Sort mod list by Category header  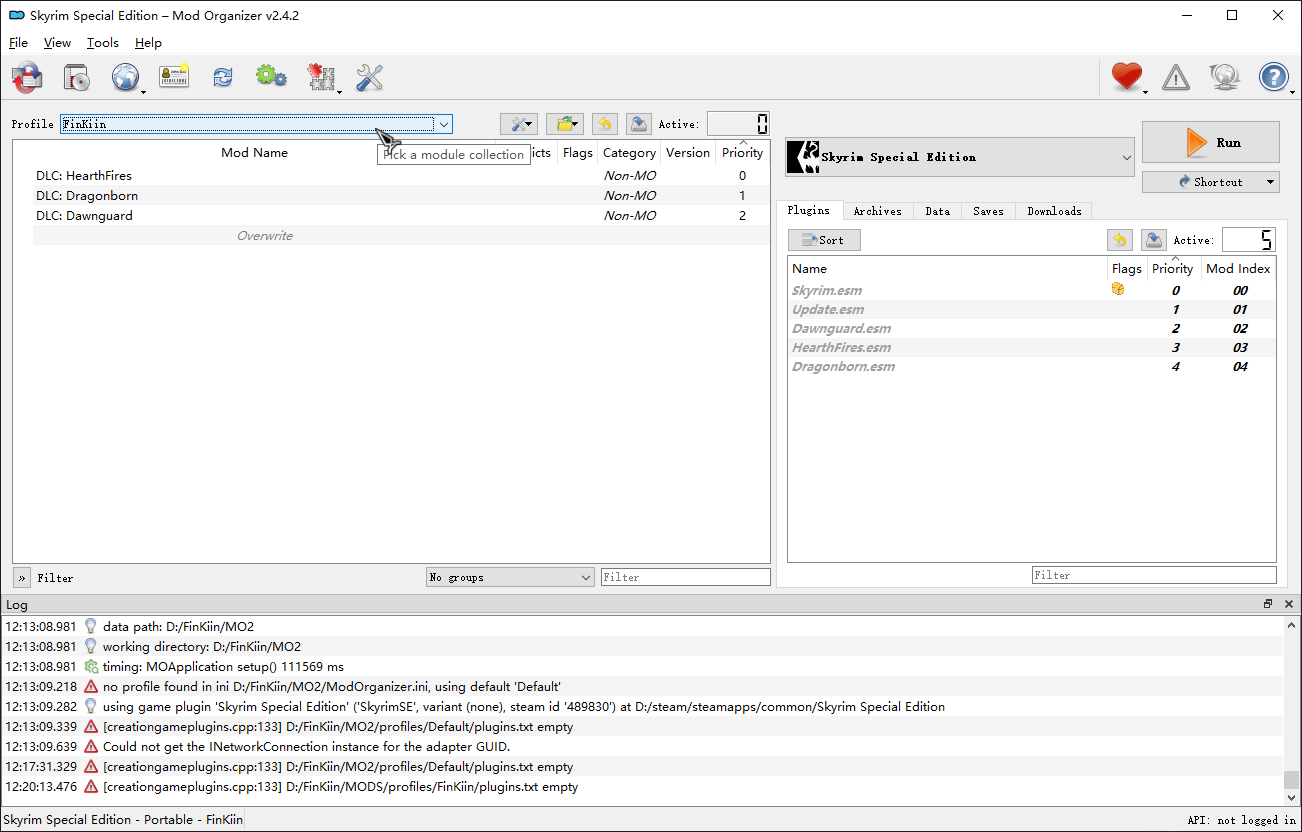(x=629, y=153)
